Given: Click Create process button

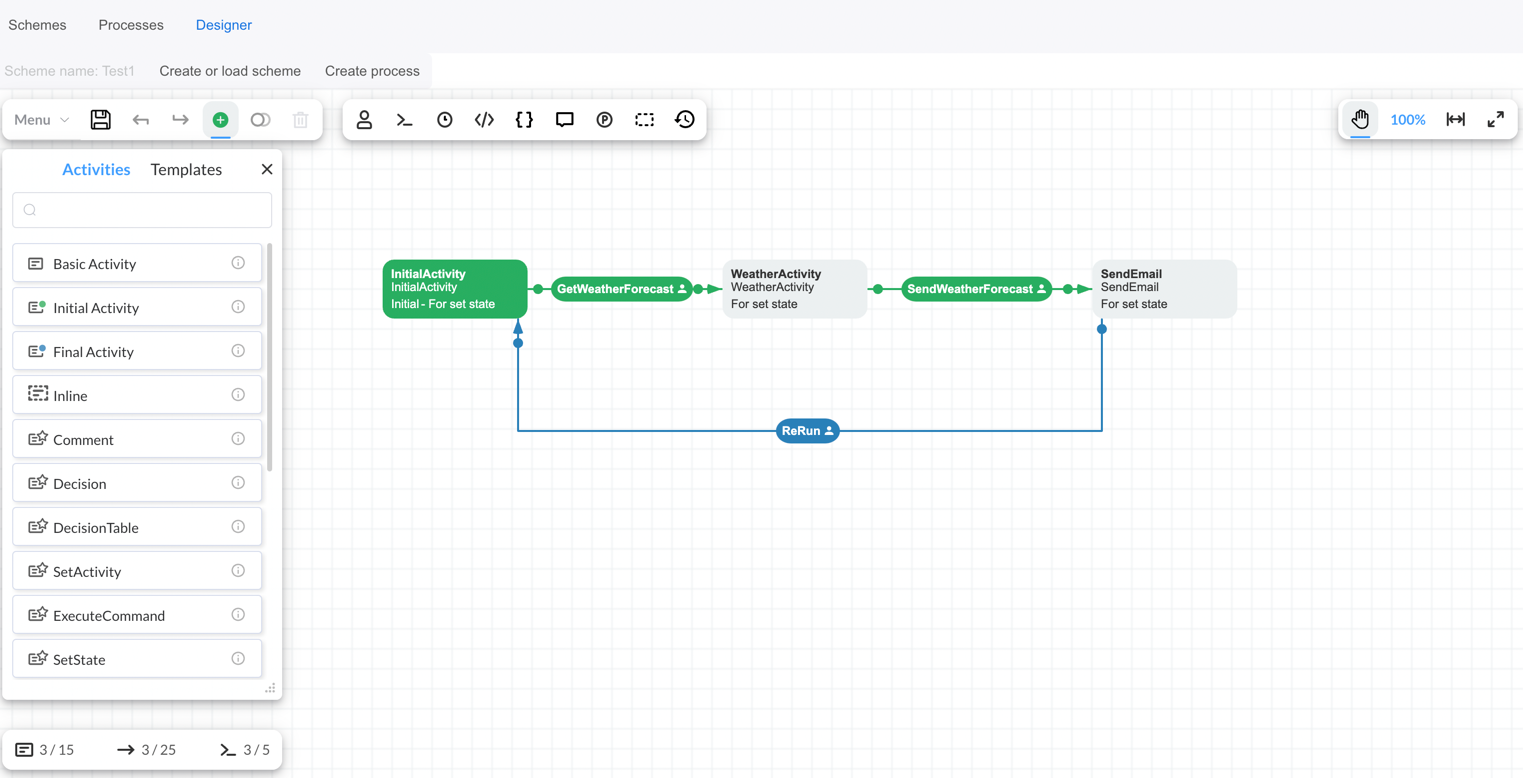Looking at the screenshot, I should click(x=372, y=71).
